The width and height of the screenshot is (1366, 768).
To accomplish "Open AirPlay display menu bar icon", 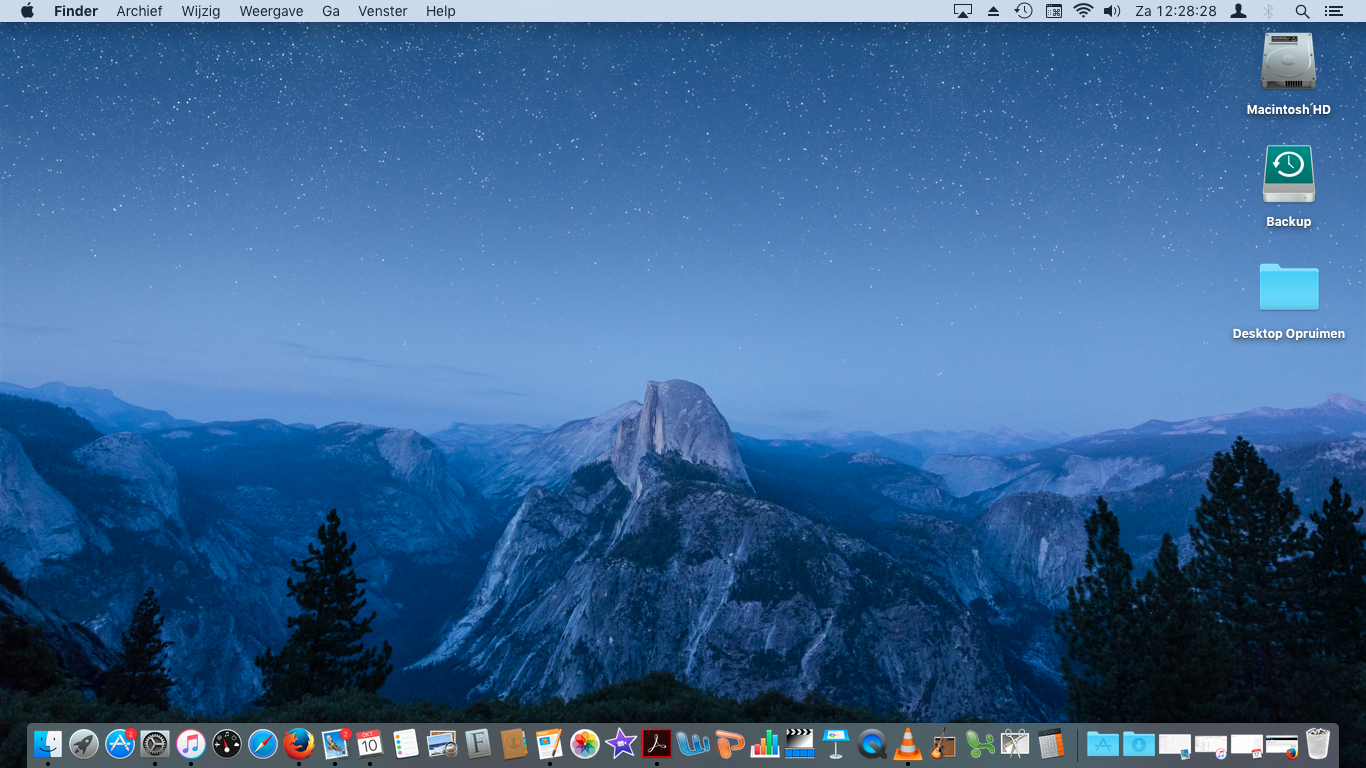I will 963,11.
